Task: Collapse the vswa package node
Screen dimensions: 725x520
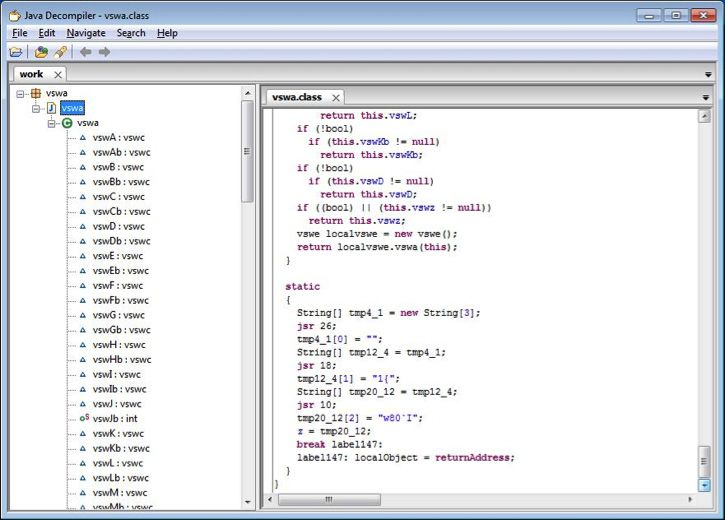Action: click(20, 94)
